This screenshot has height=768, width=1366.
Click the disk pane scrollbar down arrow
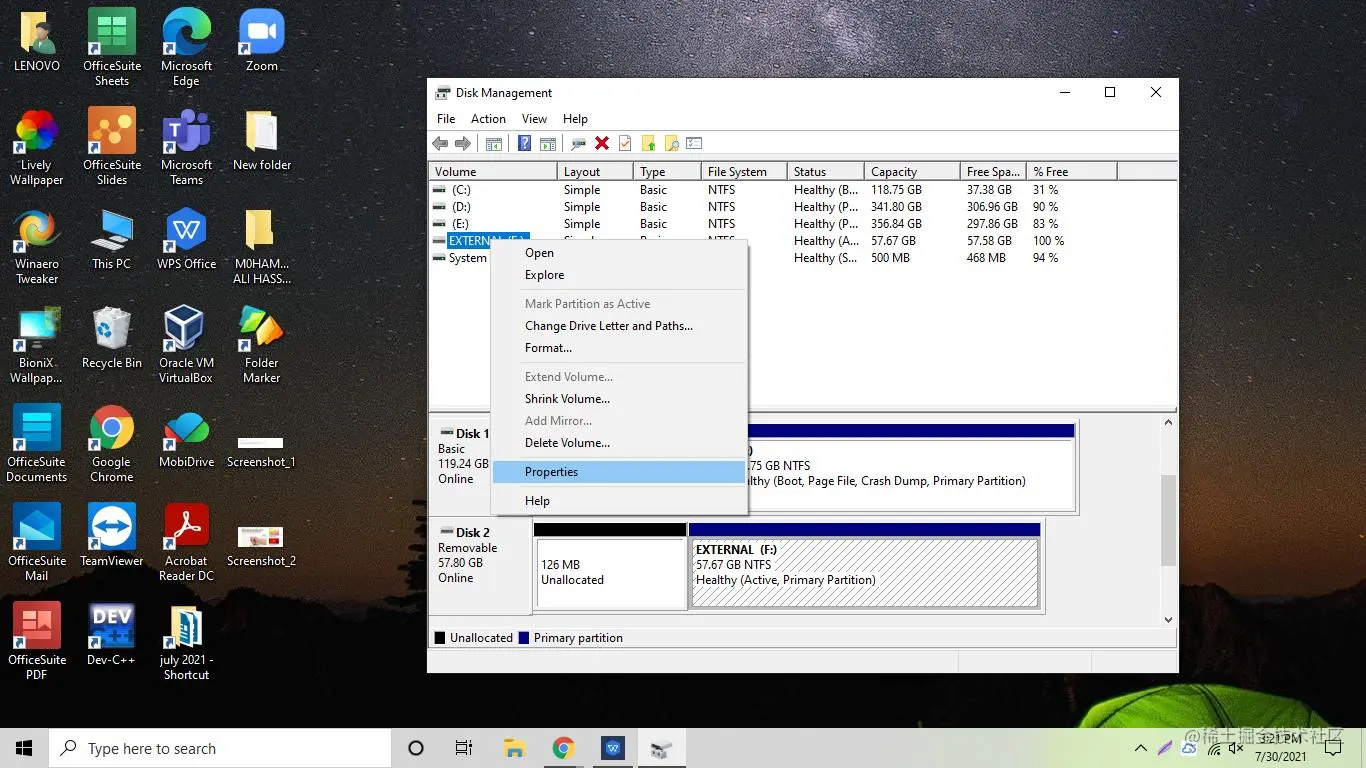click(x=1168, y=620)
